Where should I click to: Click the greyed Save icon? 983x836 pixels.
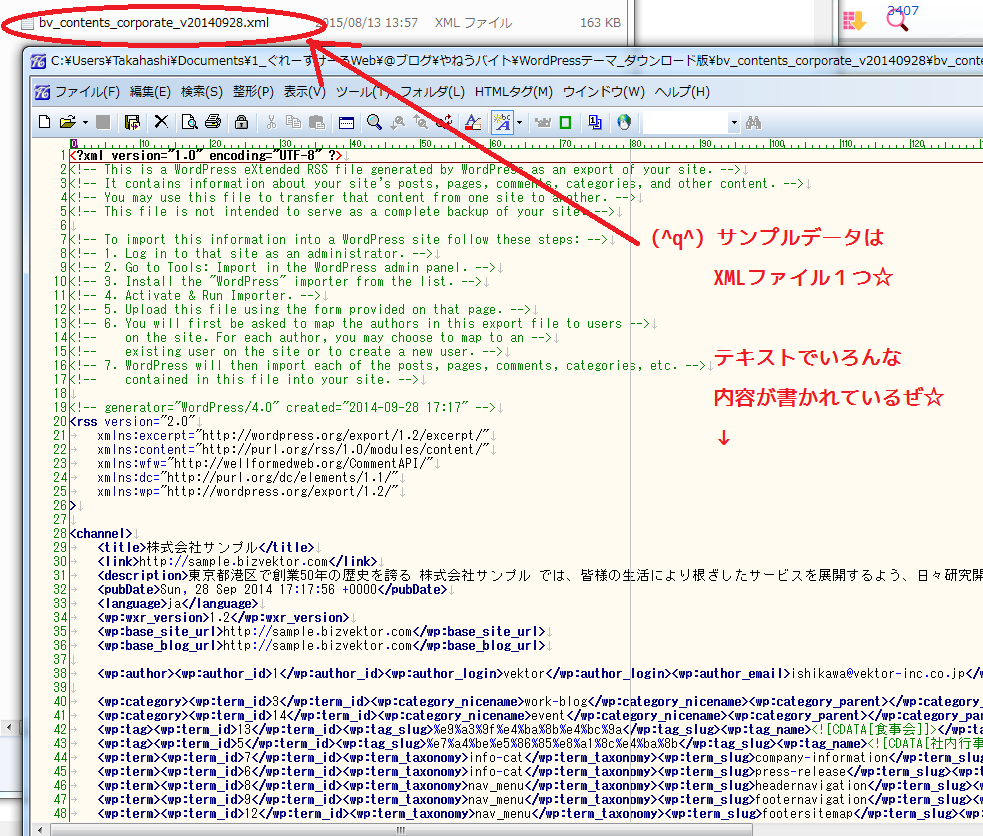tap(103, 122)
